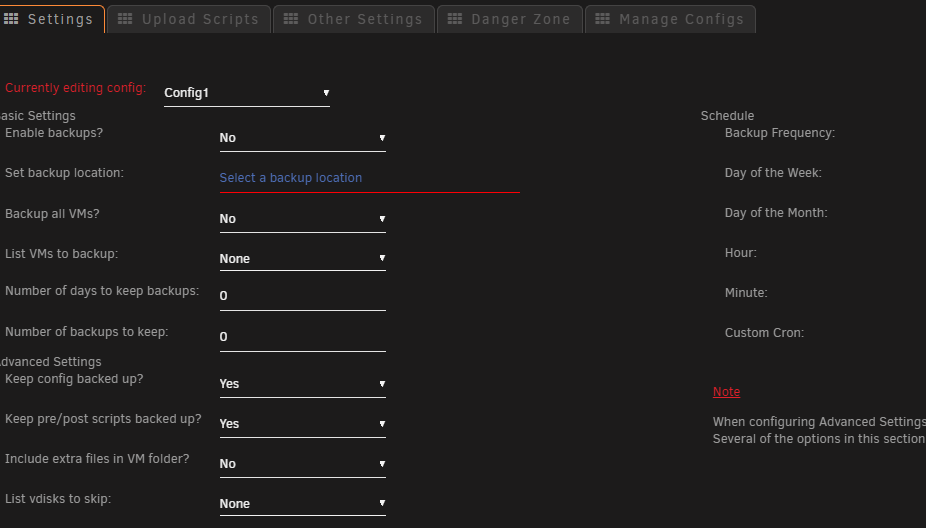Click the Hour label in Schedule
The image size is (926, 528).
pyautogui.click(x=741, y=253)
